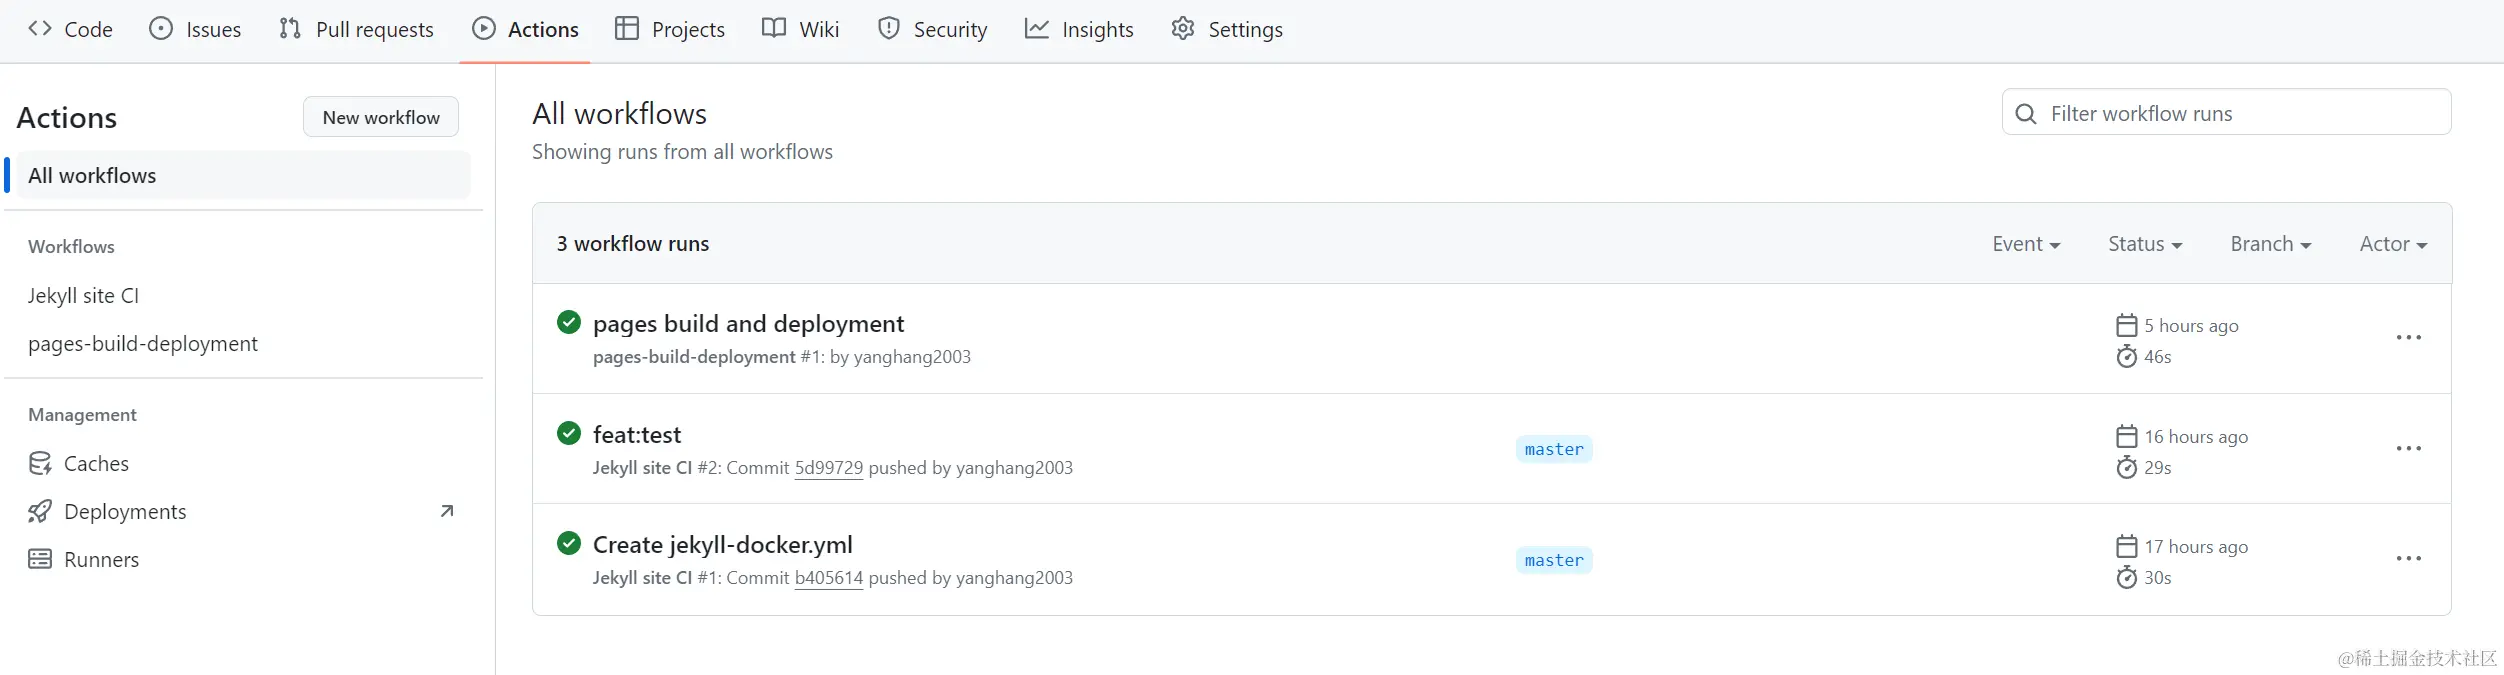Expand the Branch filter dropdown
Viewport: 2504px width, 675px height.
tap(2270, 244)
